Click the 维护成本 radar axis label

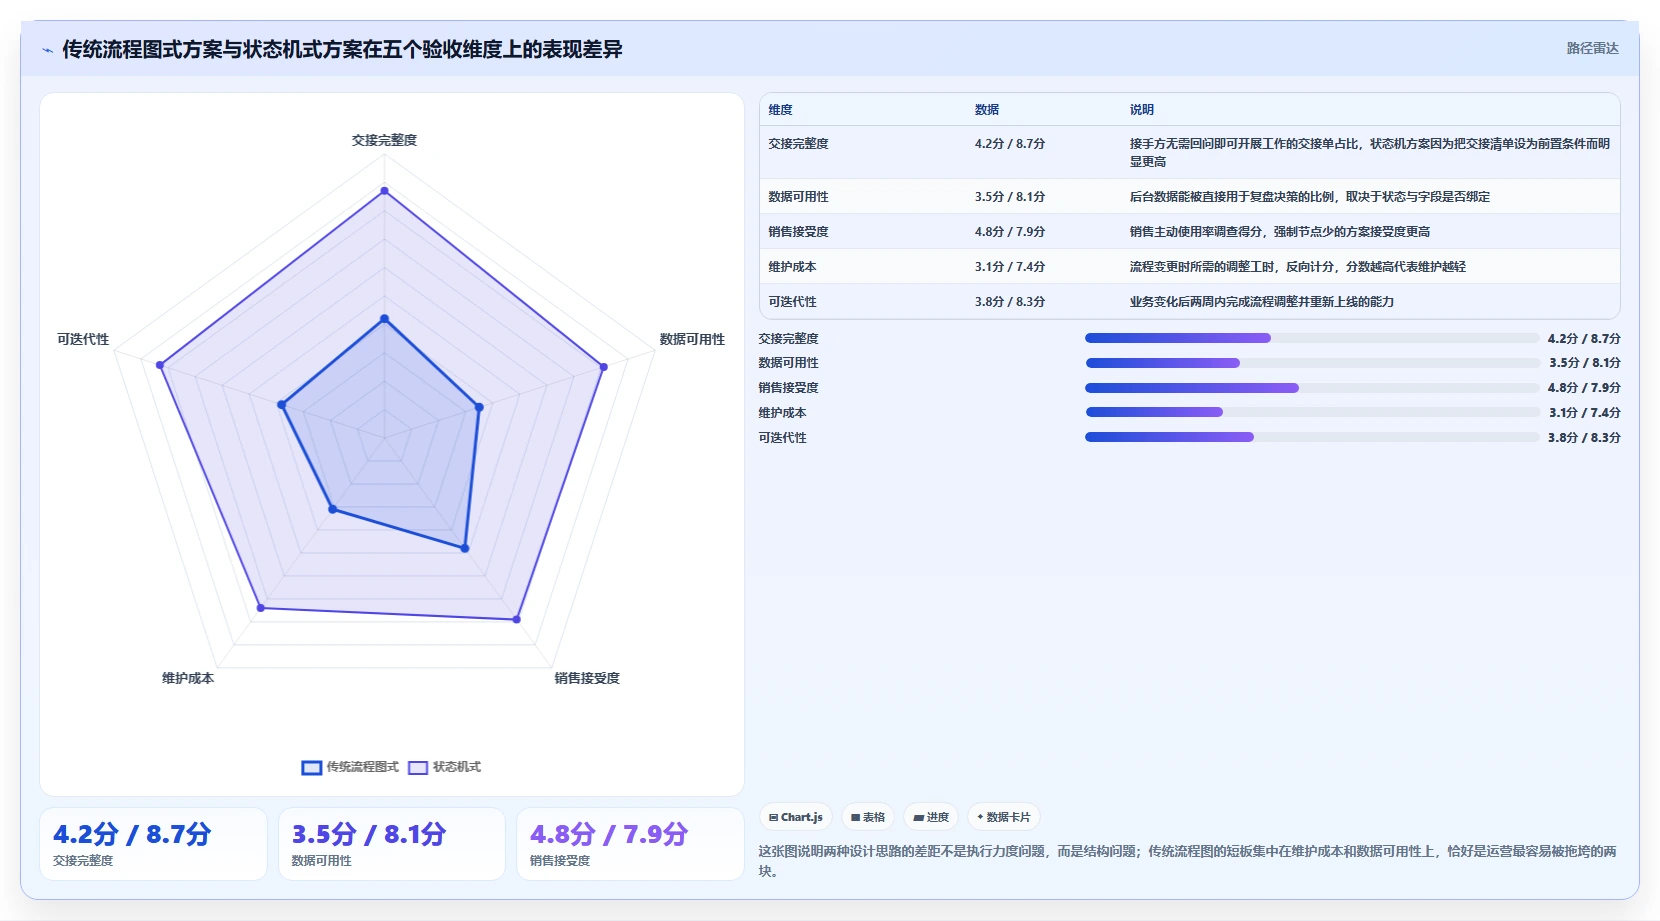coord(188,678)
